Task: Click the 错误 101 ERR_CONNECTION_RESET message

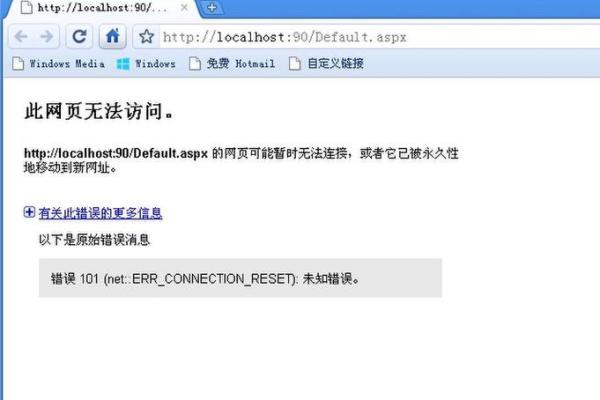Action: [x=205, y=279]
